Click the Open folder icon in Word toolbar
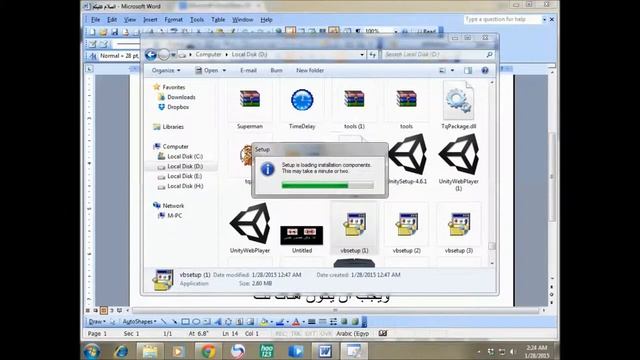 pyautogui.click(x=103, y=32)
